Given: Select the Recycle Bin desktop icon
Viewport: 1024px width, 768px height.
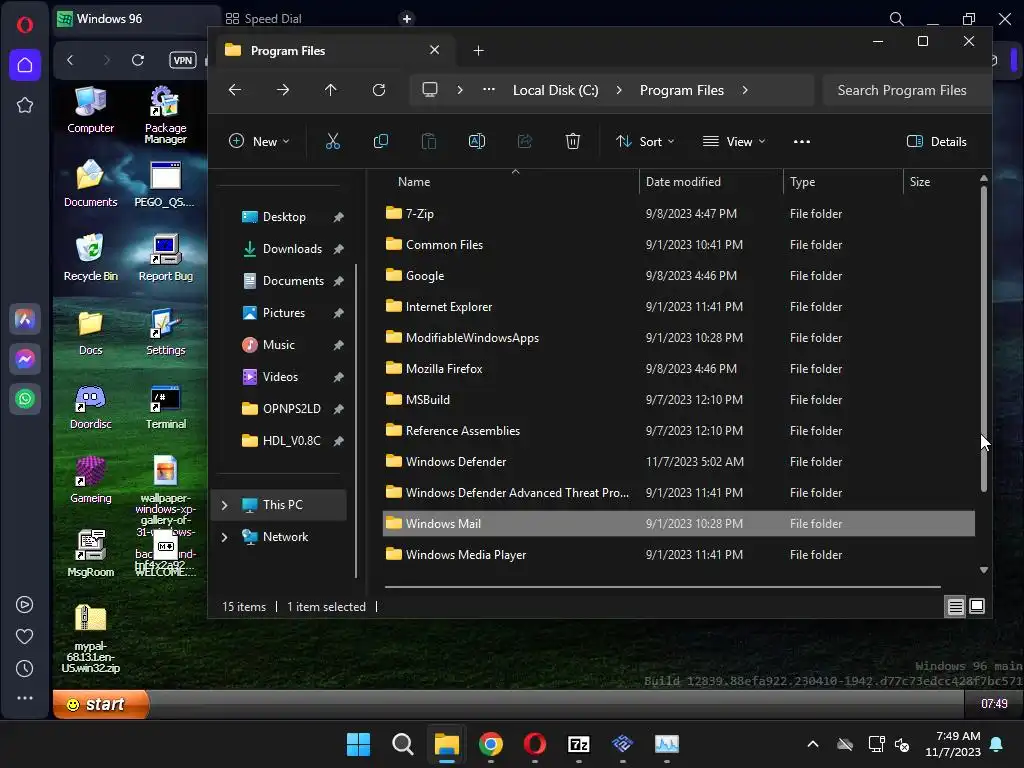Looking at the screenshot, I should tap(91, 257).
